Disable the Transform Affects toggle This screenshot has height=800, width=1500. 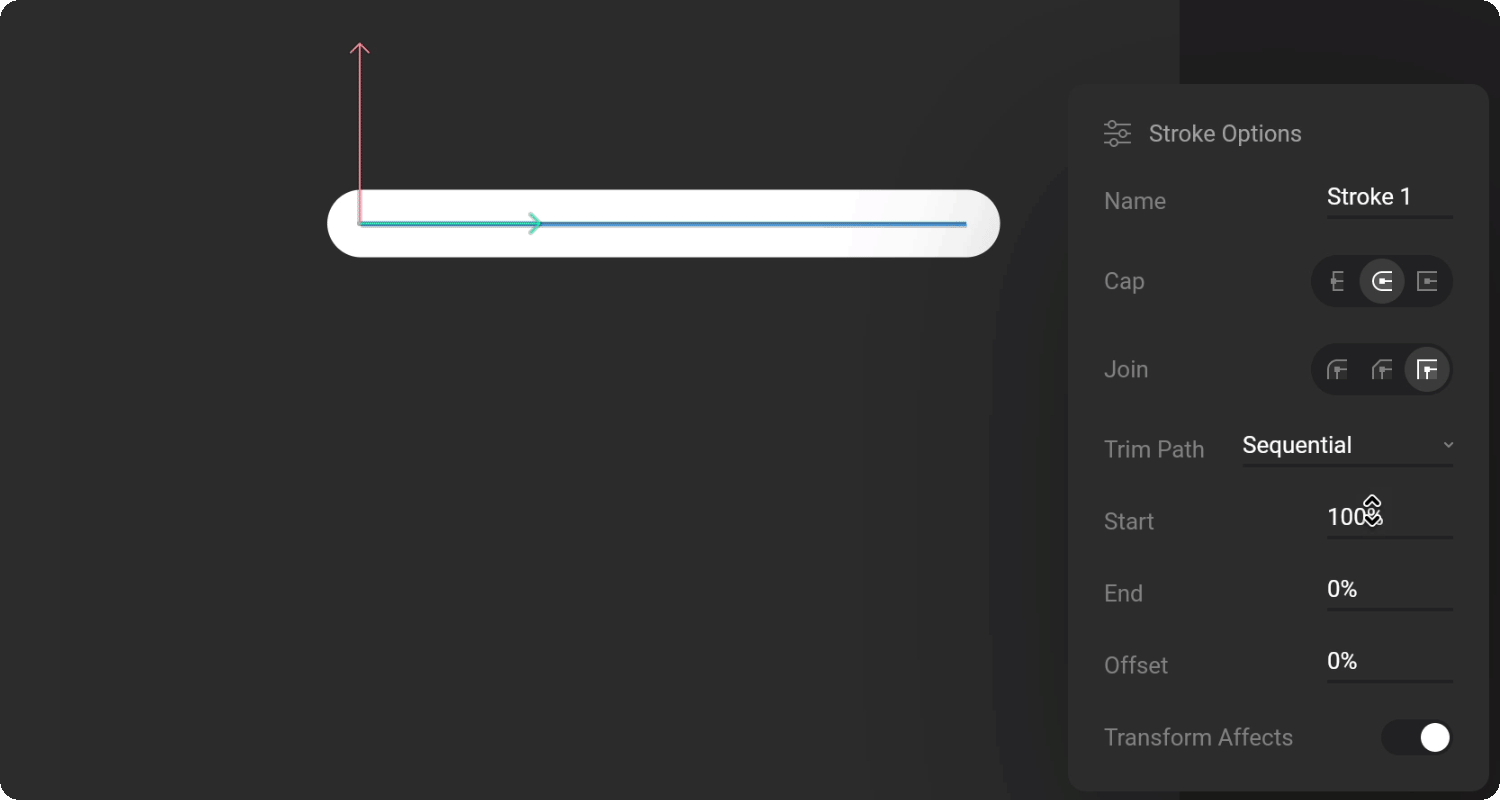click(x=1416, y=738)
